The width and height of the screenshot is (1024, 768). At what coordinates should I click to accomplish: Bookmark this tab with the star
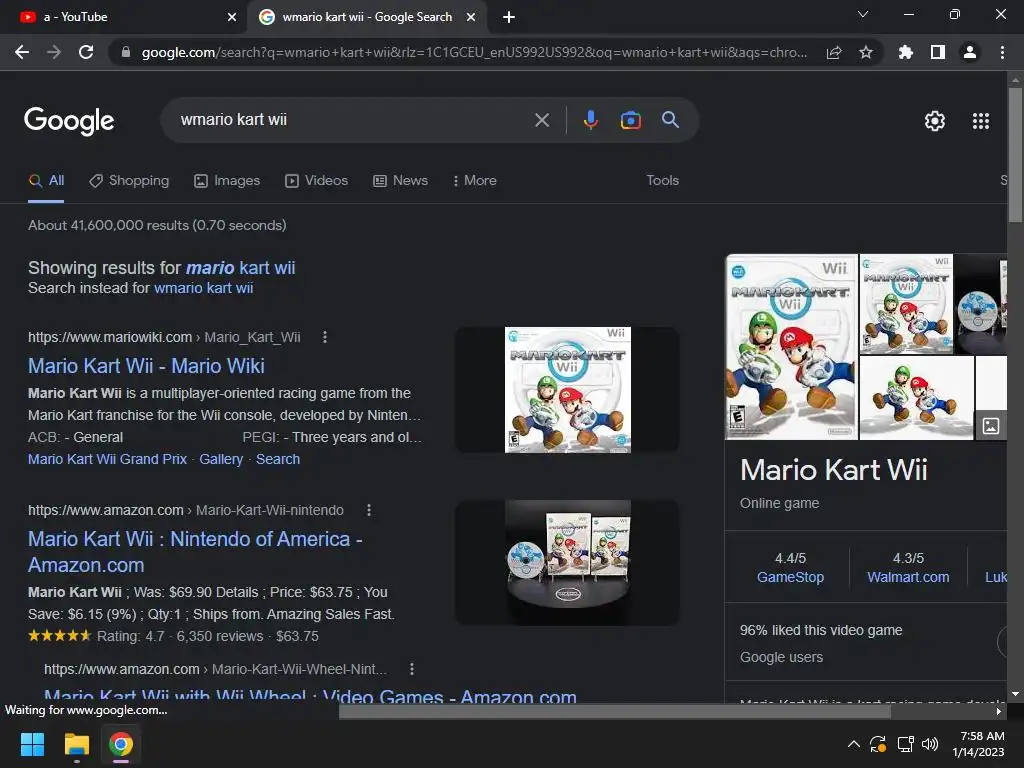coord(866,52)
